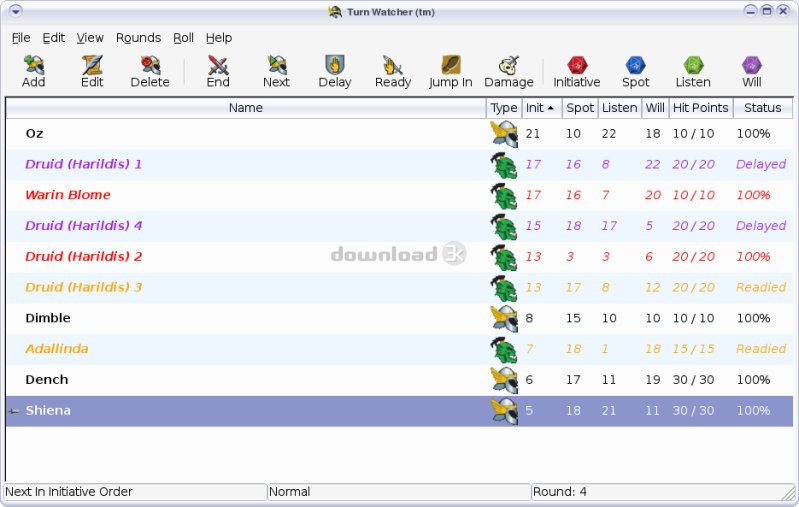Screen dimensions: 799x507
Task: Open the Roll menu
Action: coord(183,38)
